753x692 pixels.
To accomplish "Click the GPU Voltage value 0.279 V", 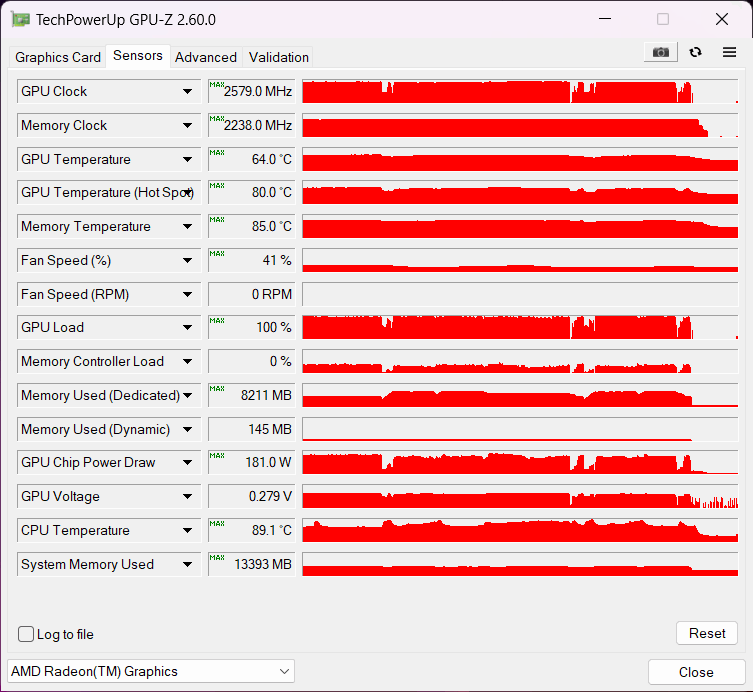I will pos(252,497).
